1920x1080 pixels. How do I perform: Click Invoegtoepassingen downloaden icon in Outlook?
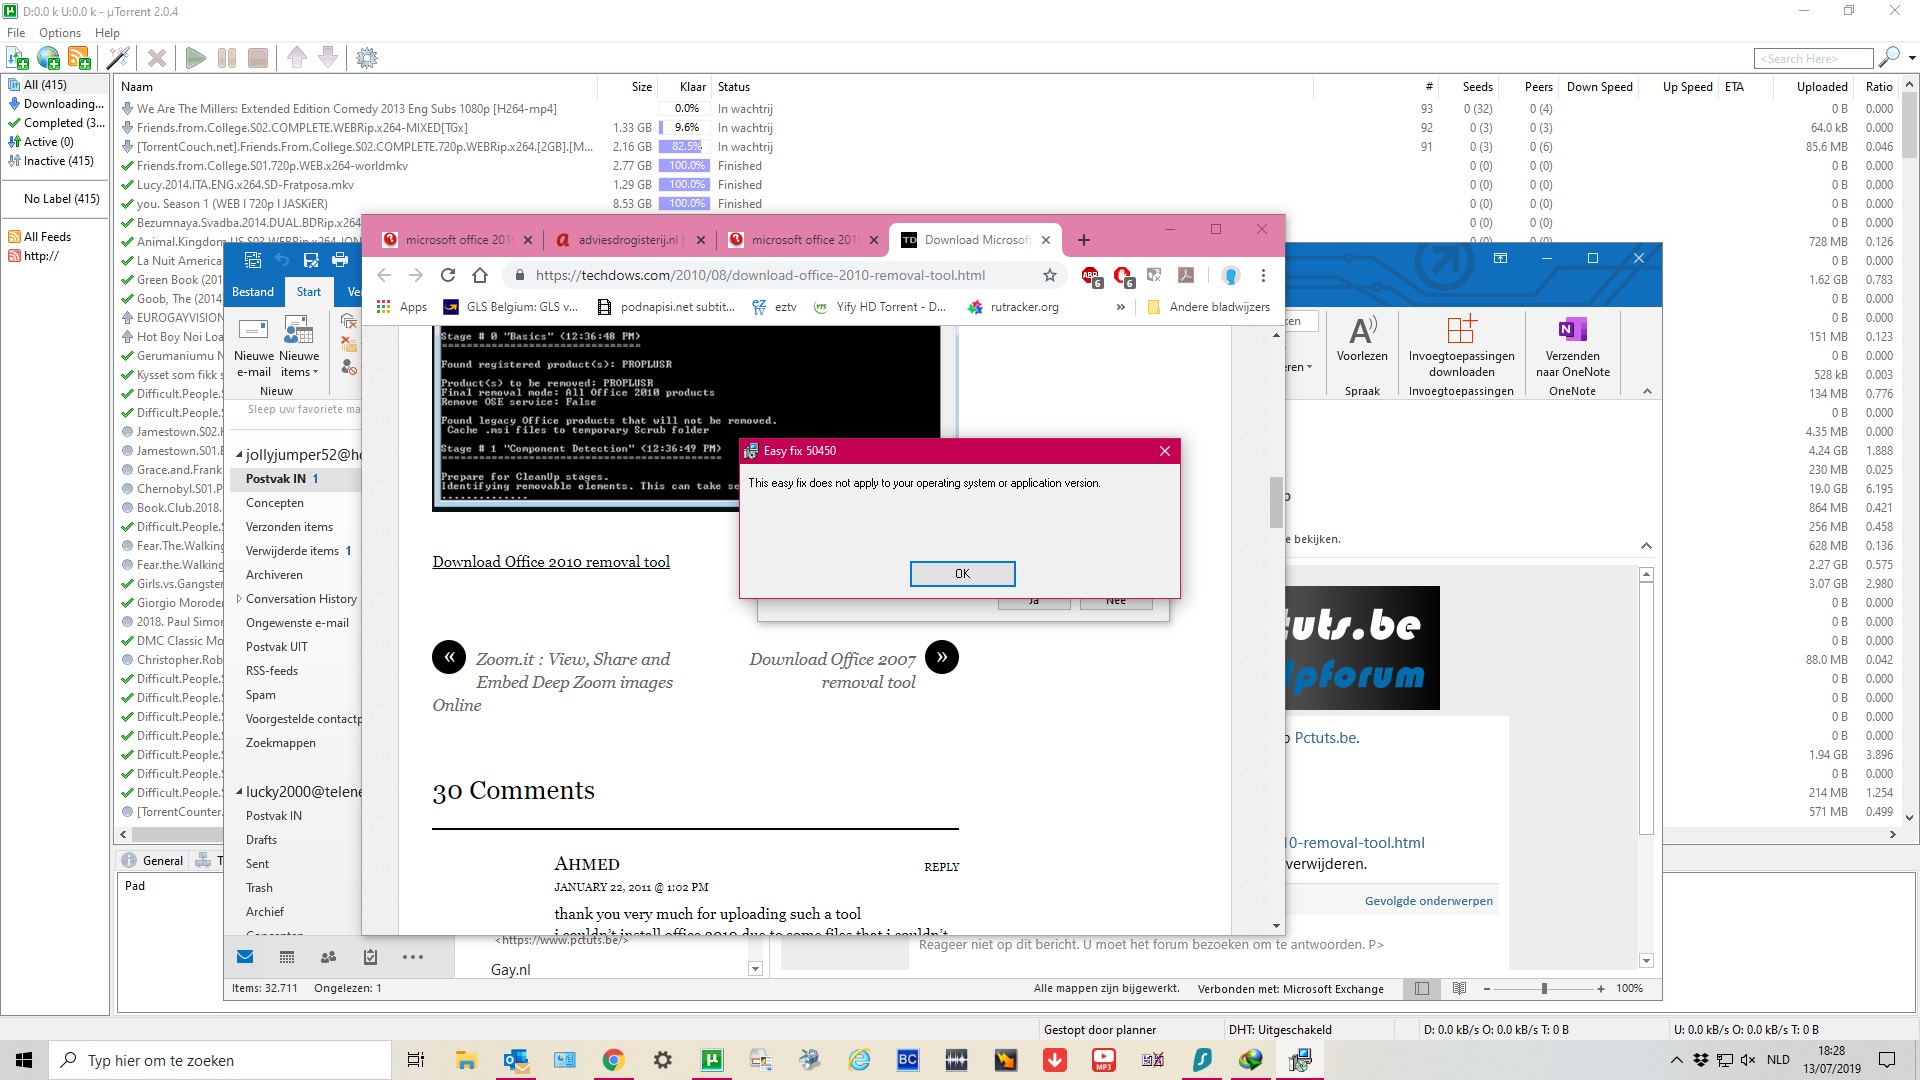tap(1461, 347)
